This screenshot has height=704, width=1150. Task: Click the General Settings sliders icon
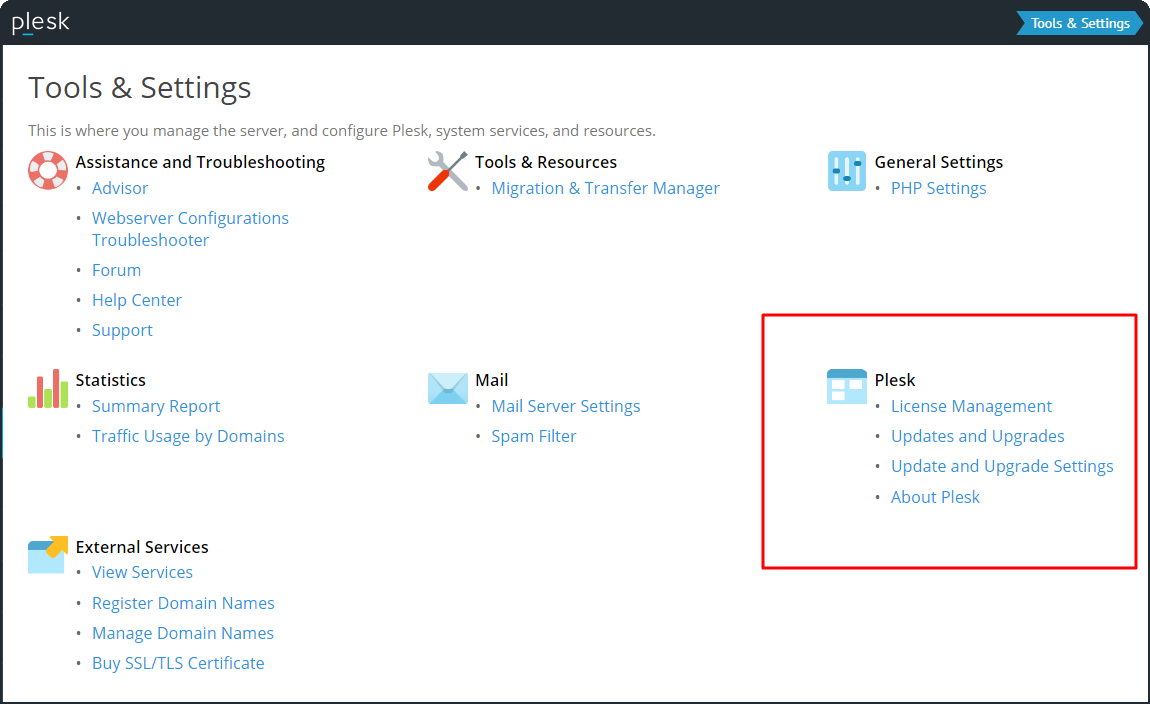[x=847, y=171]
